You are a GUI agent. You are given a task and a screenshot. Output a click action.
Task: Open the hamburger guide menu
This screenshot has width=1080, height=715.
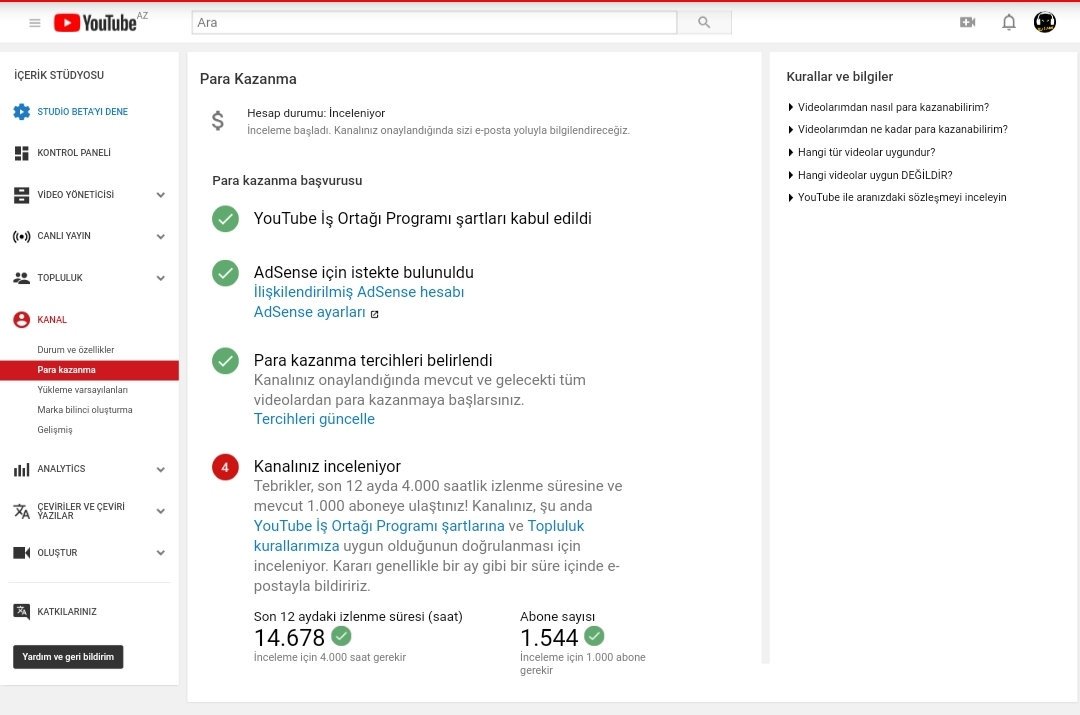34,23
